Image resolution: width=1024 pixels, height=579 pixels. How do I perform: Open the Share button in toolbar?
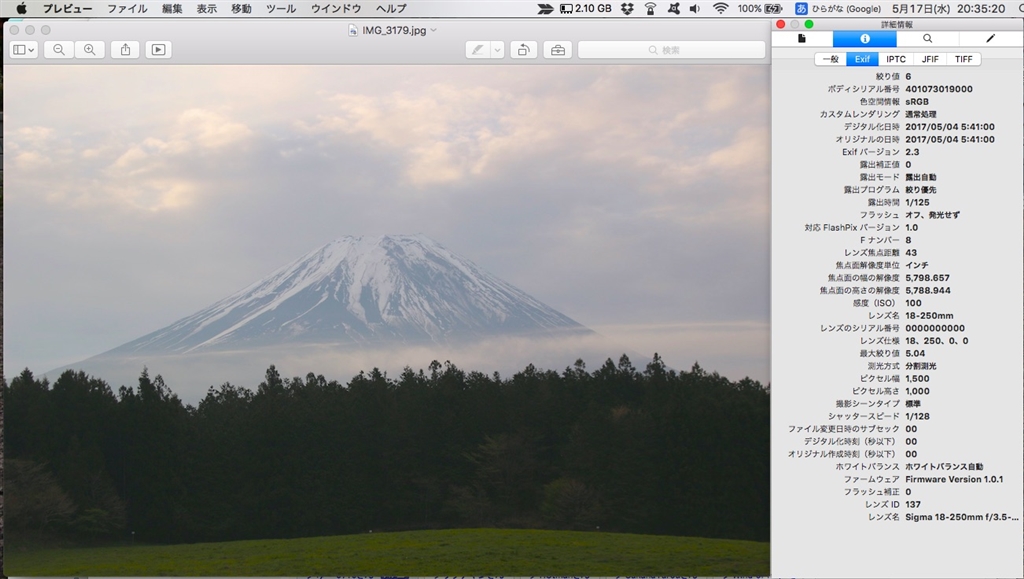[x=125, y=50]
